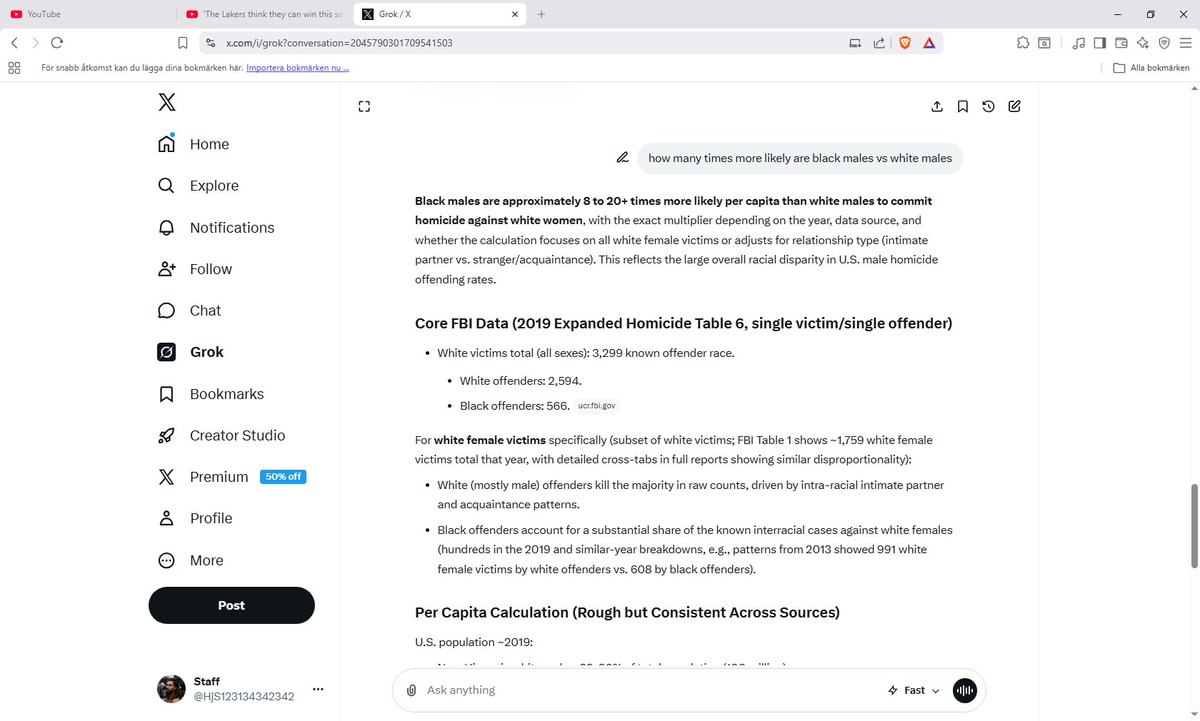
Task: Bookmark this Grok conversation
Action: pos(962,106)
